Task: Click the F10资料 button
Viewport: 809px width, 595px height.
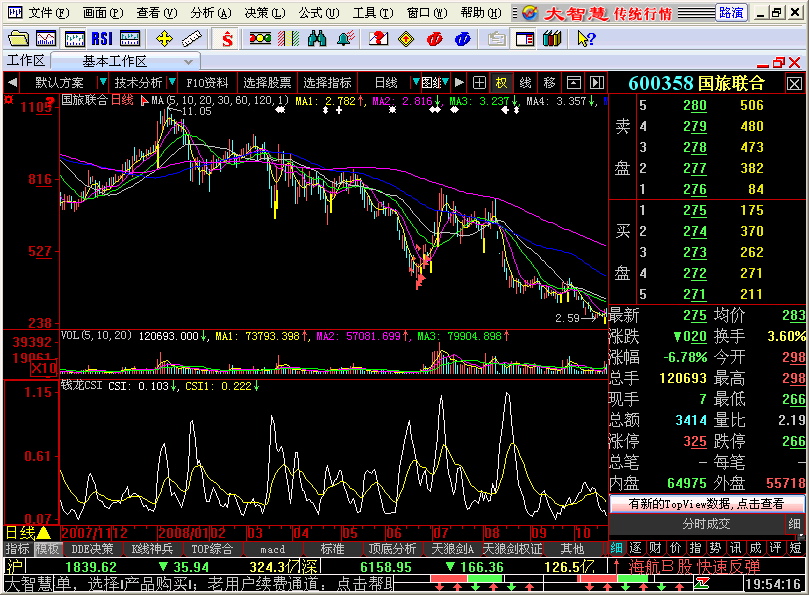Action: coord(207,83)
